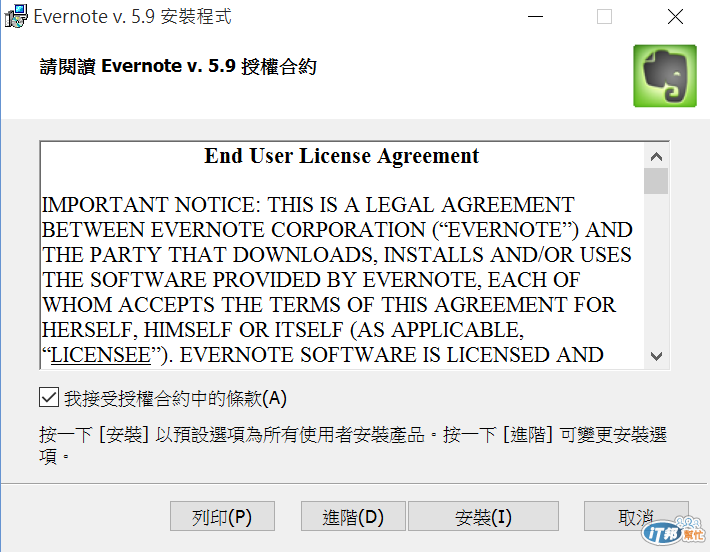Open advanced options with 進階(D)
Image resolution: width=710 pixels, height=552 pixels.
coord(353,516)
